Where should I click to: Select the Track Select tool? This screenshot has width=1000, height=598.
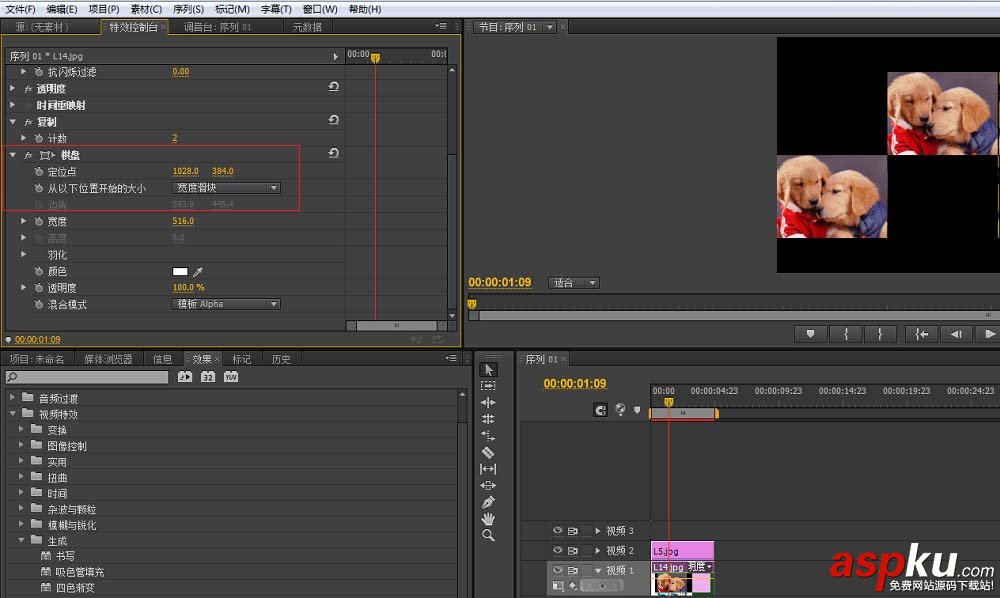pyautogui.click(x=488, y=386)
